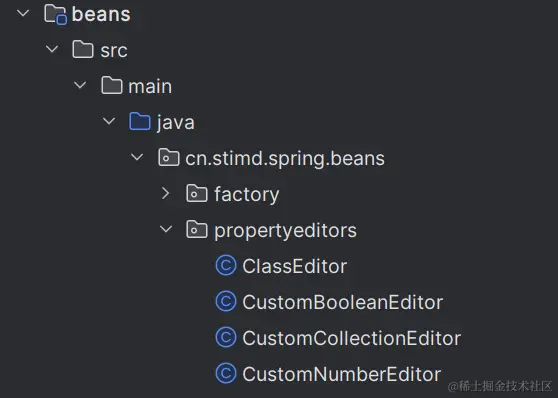
Task: Click the CustomCollectionEditor class icon
Action: click(x=226, y=337)
